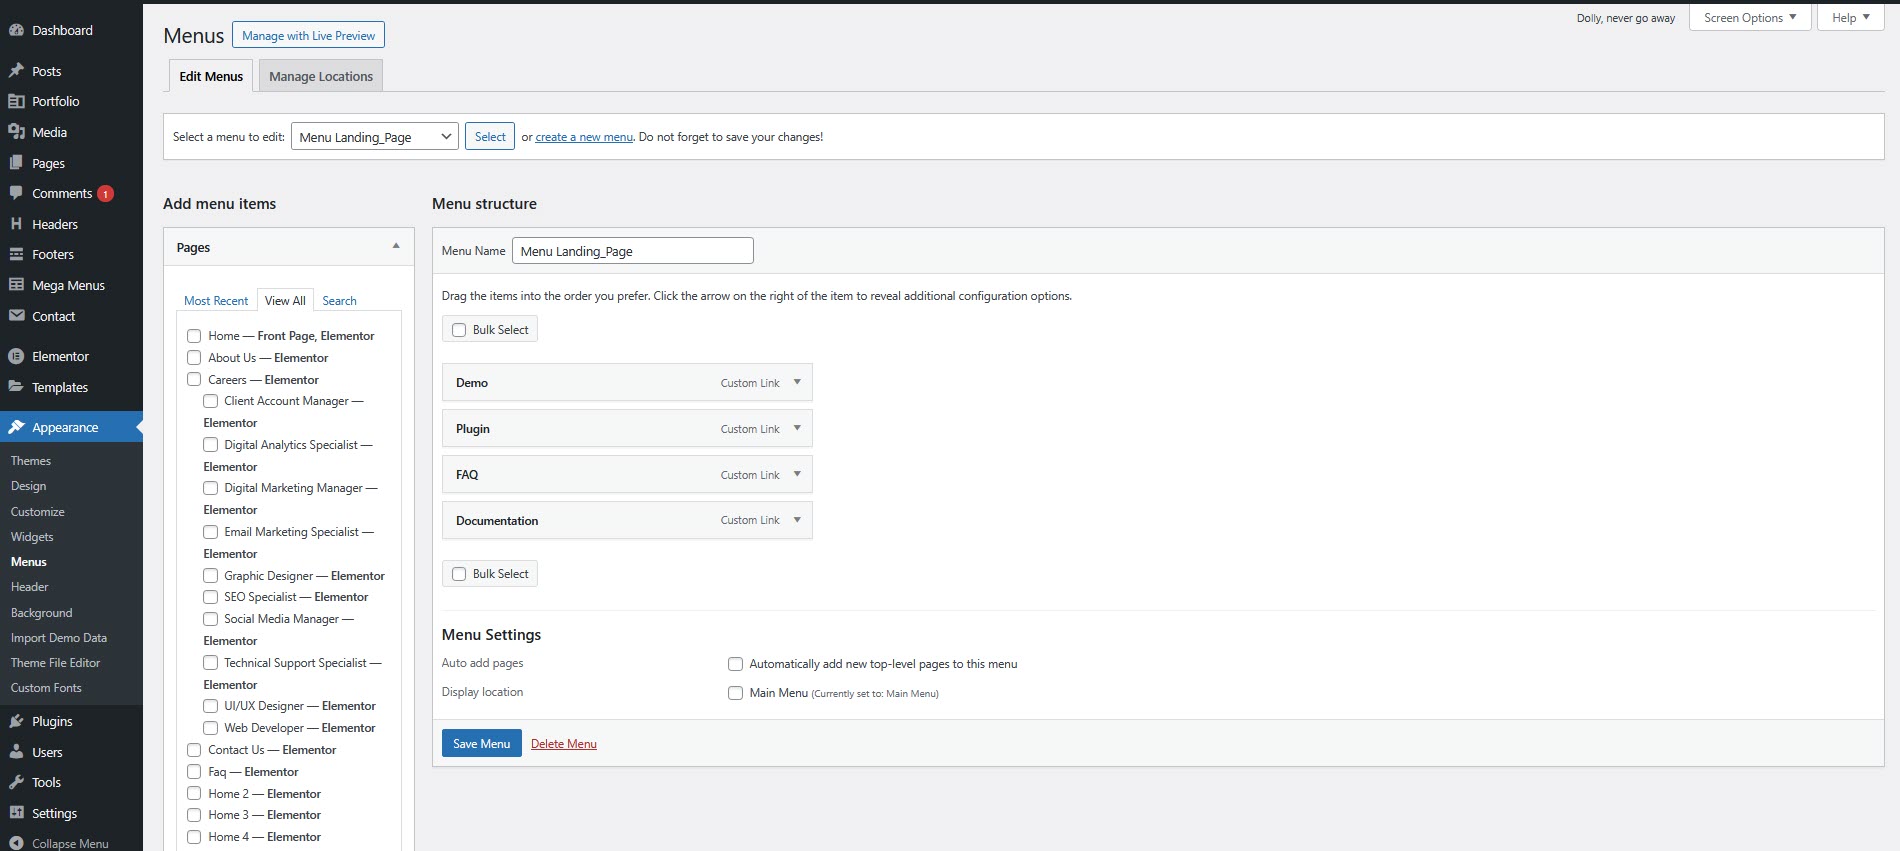Click the Posts pushpin icon

tap(16, 71)
